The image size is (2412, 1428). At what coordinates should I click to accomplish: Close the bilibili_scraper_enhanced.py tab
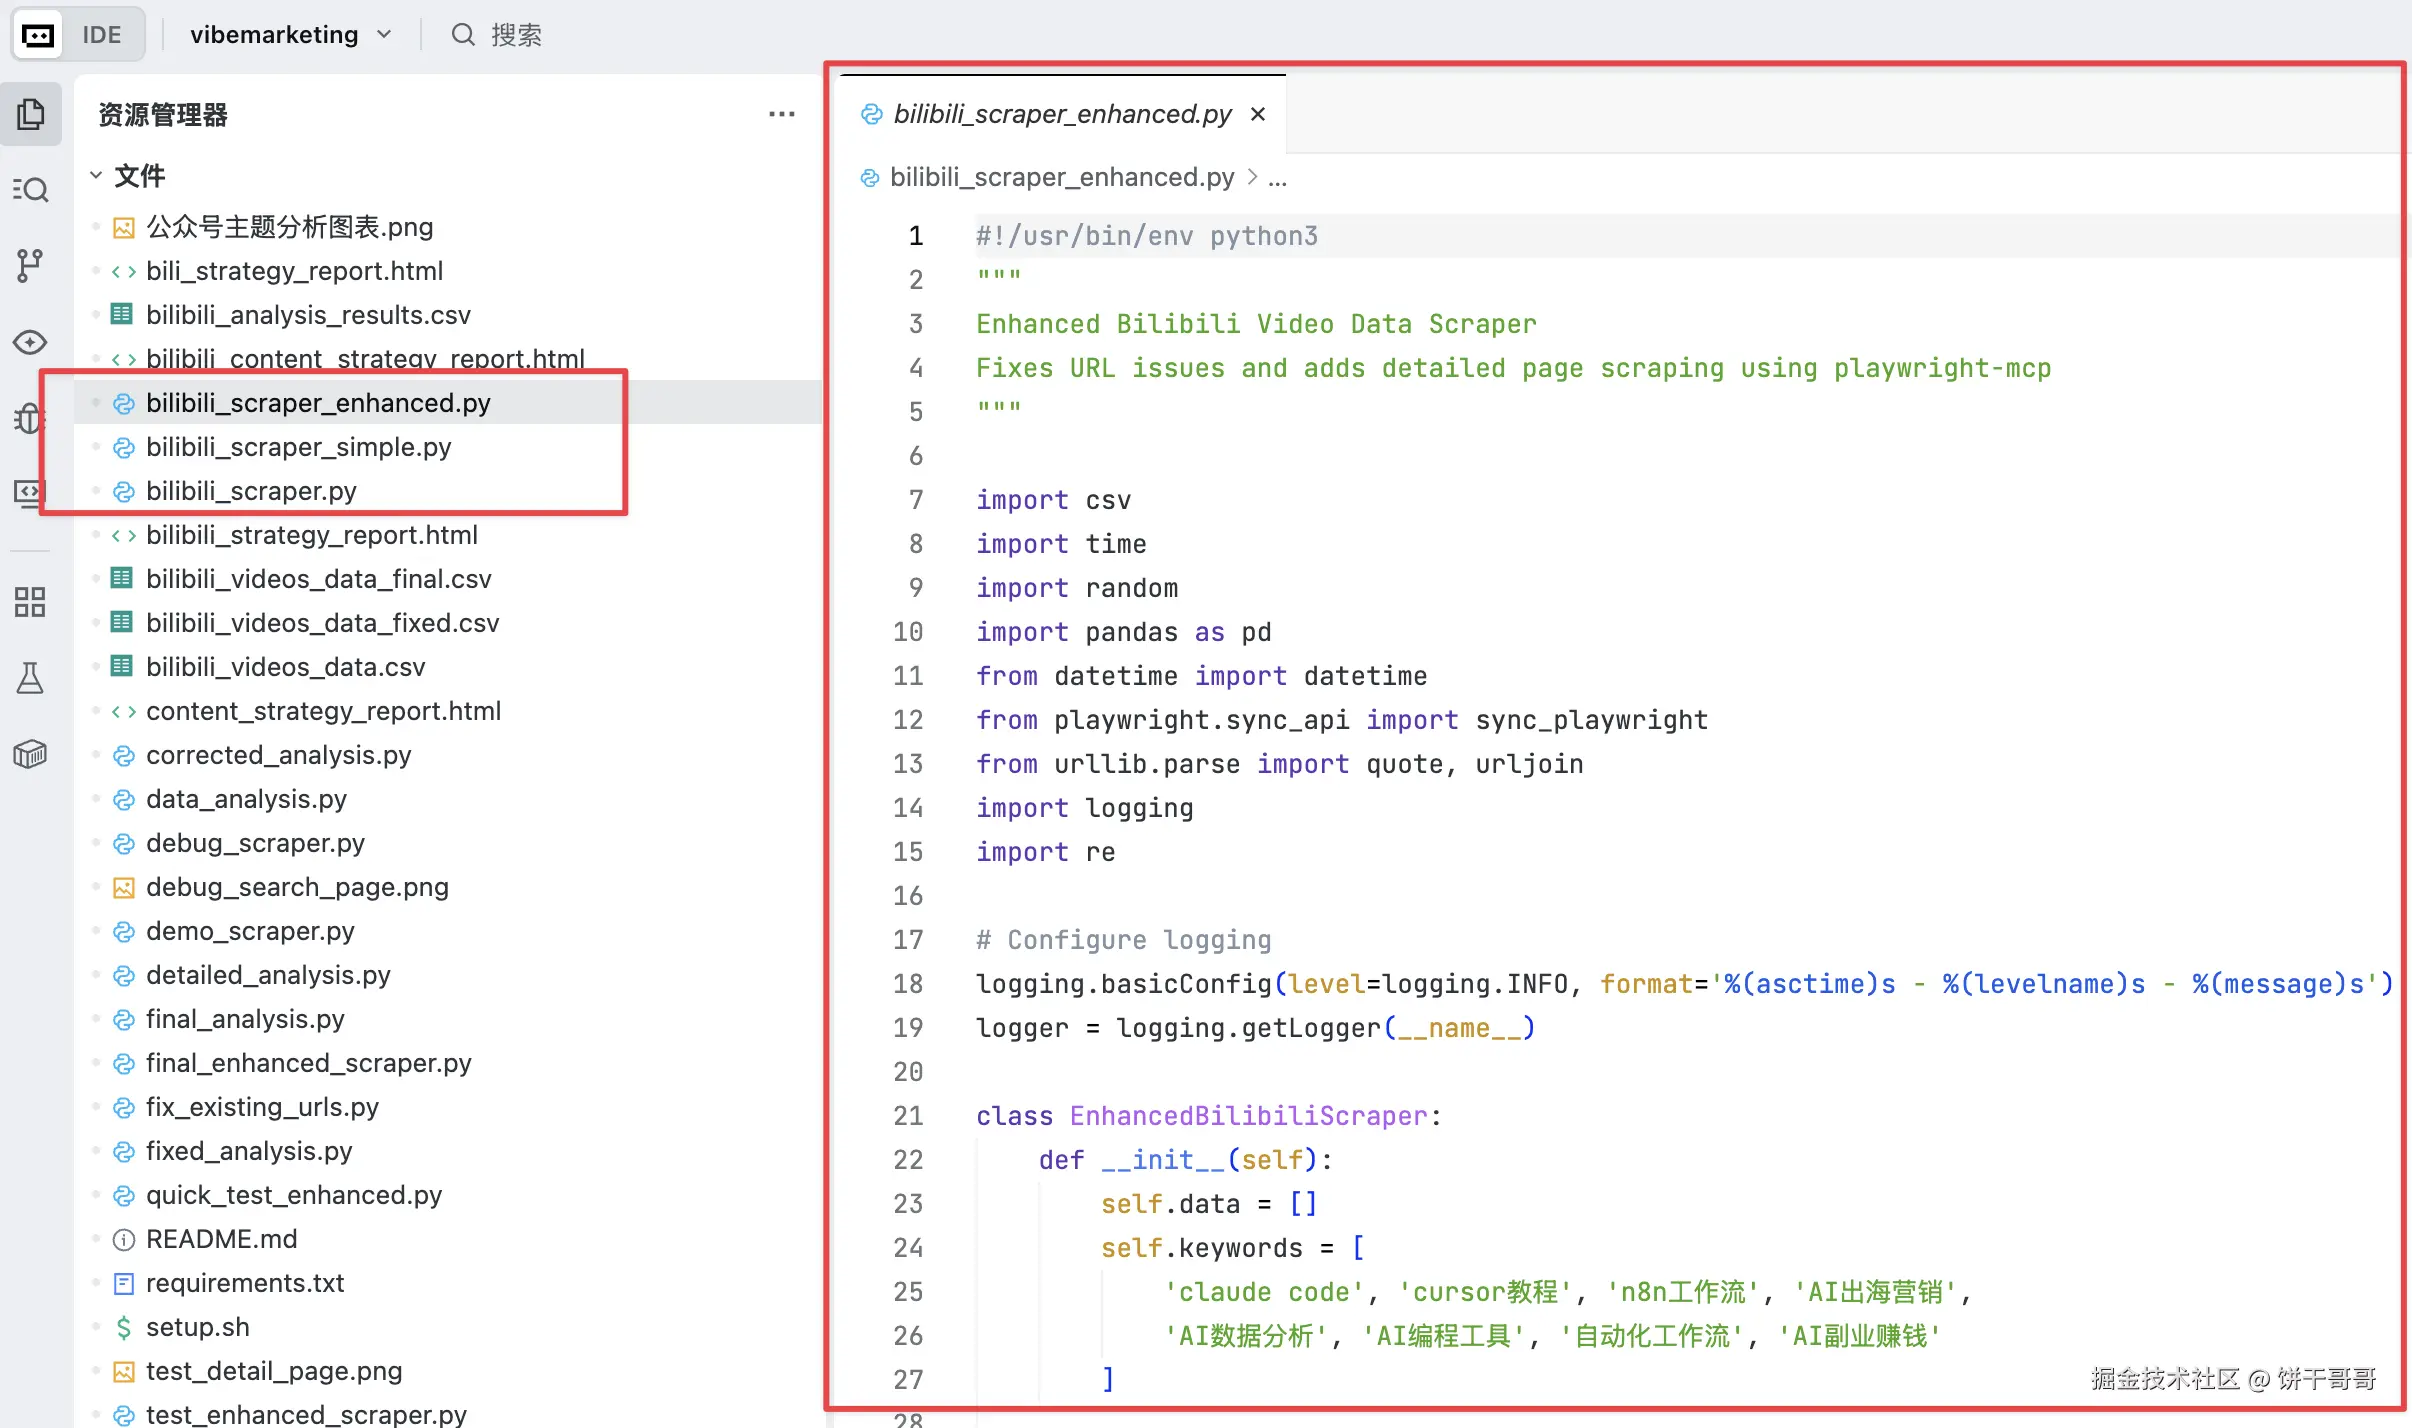coord(1258,114)
